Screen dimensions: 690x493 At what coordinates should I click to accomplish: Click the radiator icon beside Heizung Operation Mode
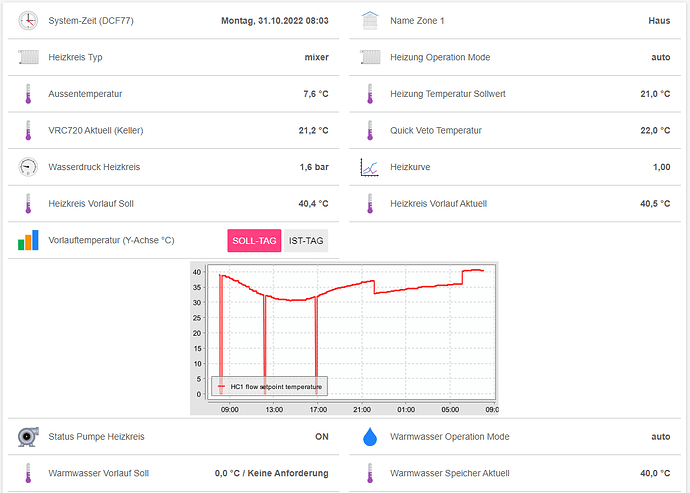[x=370, y=57]
